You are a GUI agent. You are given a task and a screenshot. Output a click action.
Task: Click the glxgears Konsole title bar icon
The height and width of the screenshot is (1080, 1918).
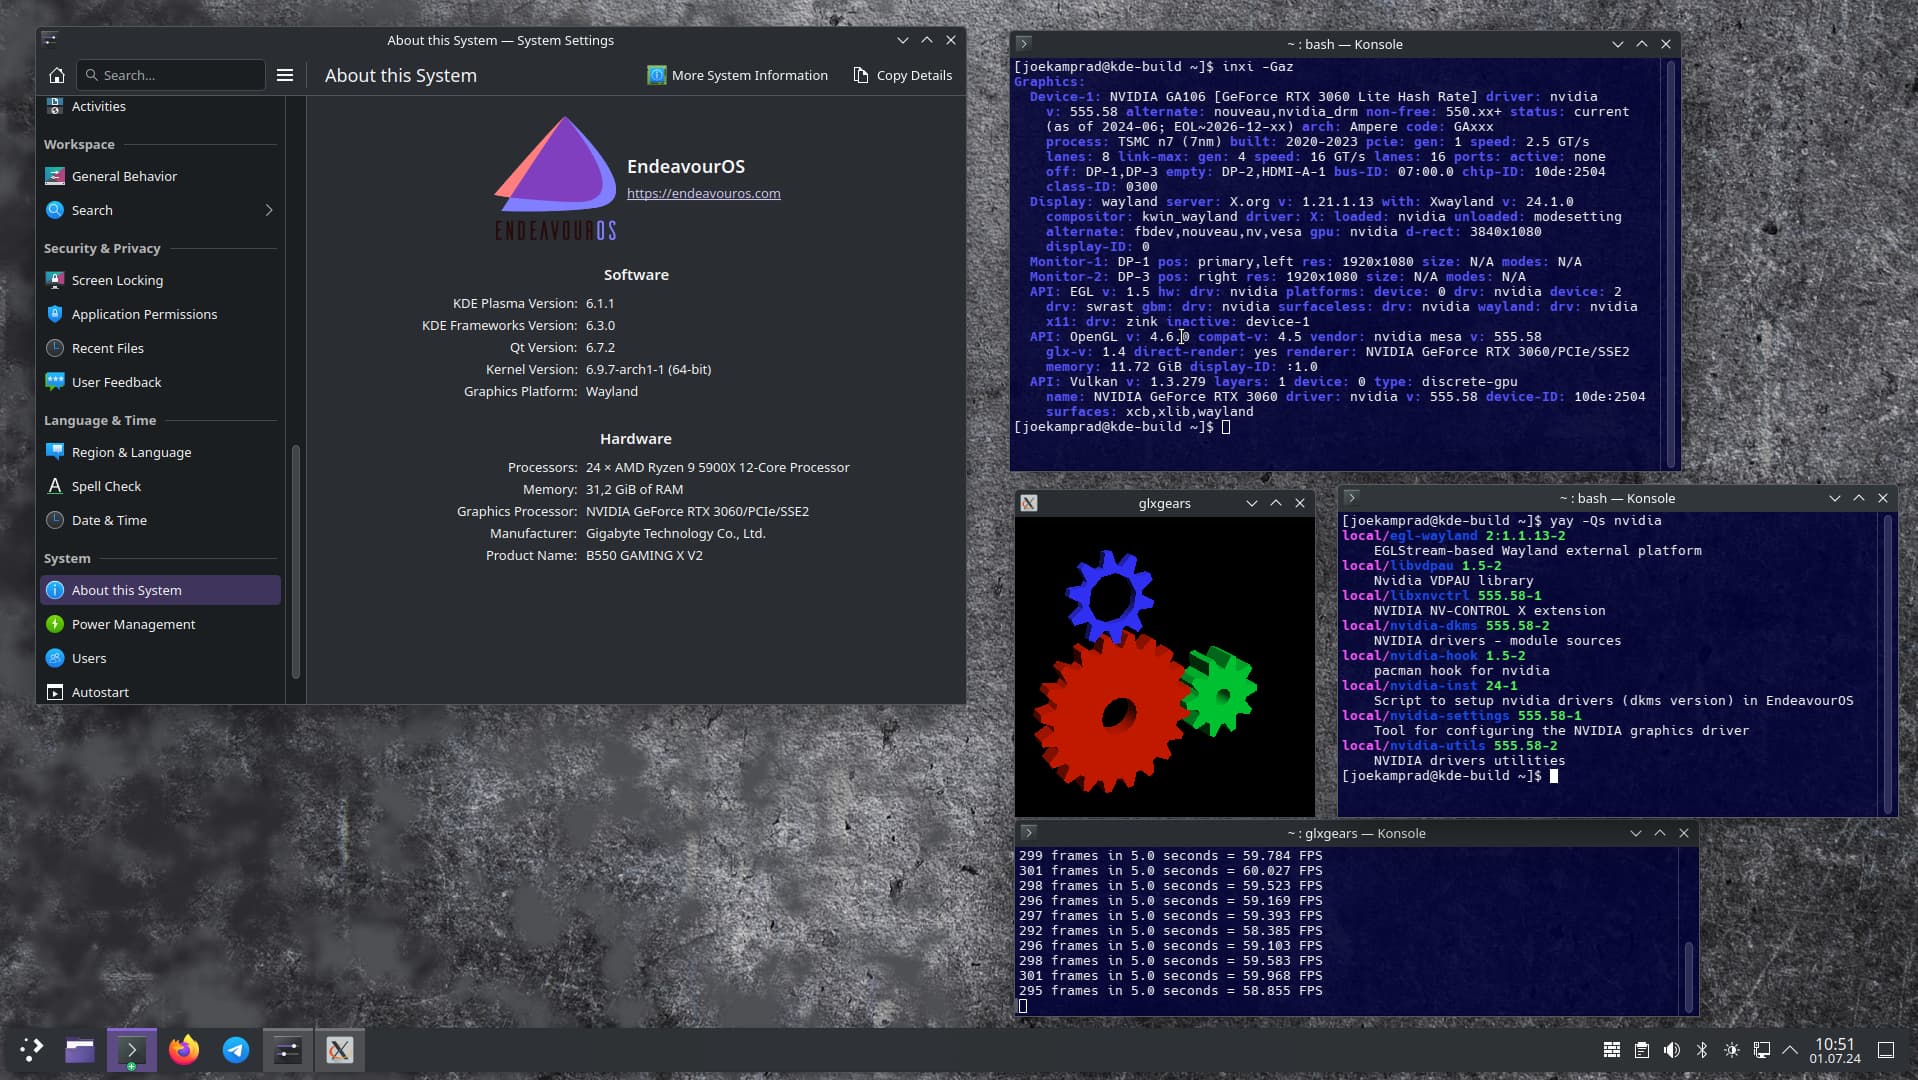pos(1028,833)
